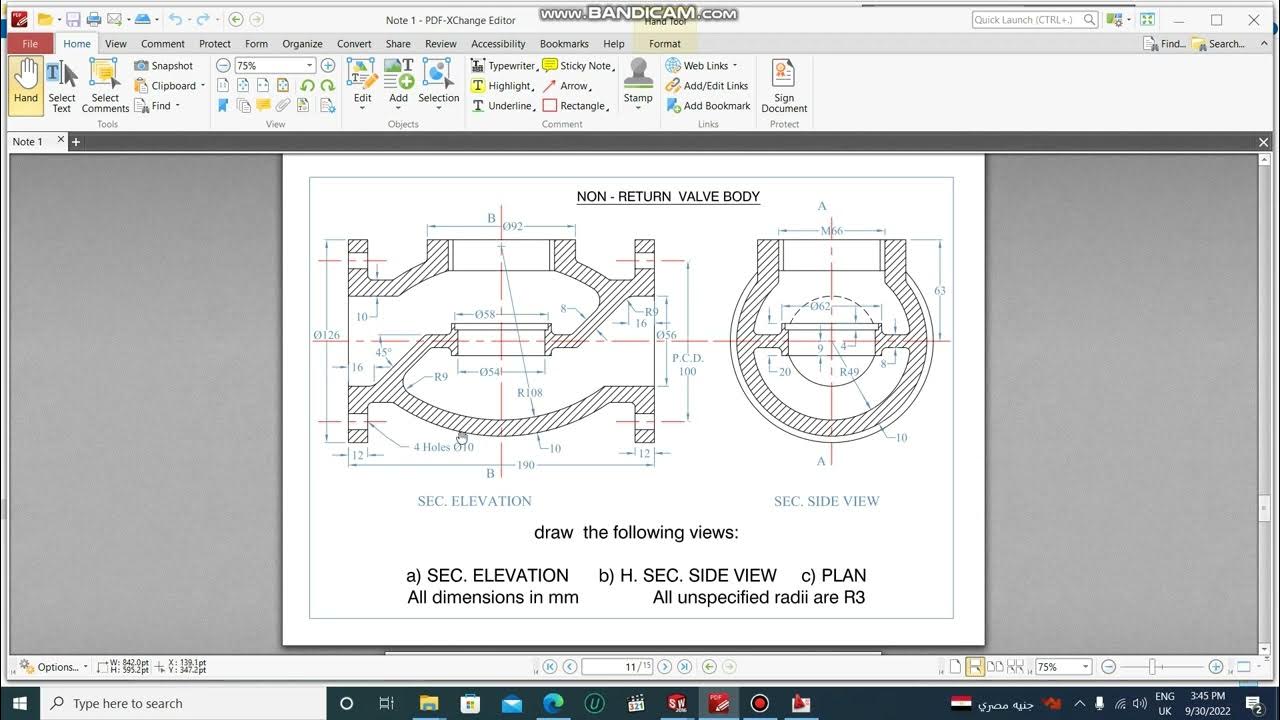Click the Find... button at top right
This screenshot has width=1280, height=720.
[1165, 44]
